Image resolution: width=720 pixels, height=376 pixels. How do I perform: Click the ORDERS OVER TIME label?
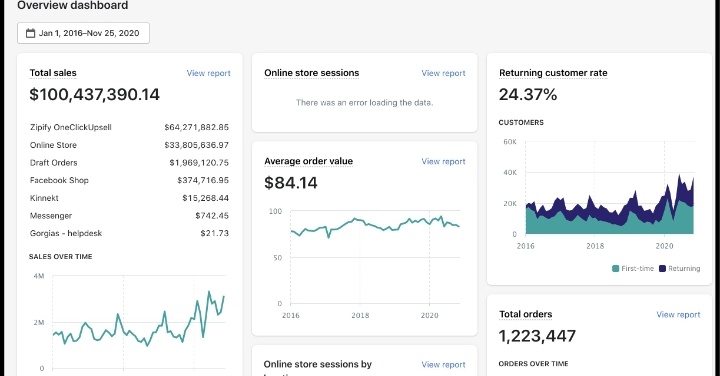click(x=534, y=364)
